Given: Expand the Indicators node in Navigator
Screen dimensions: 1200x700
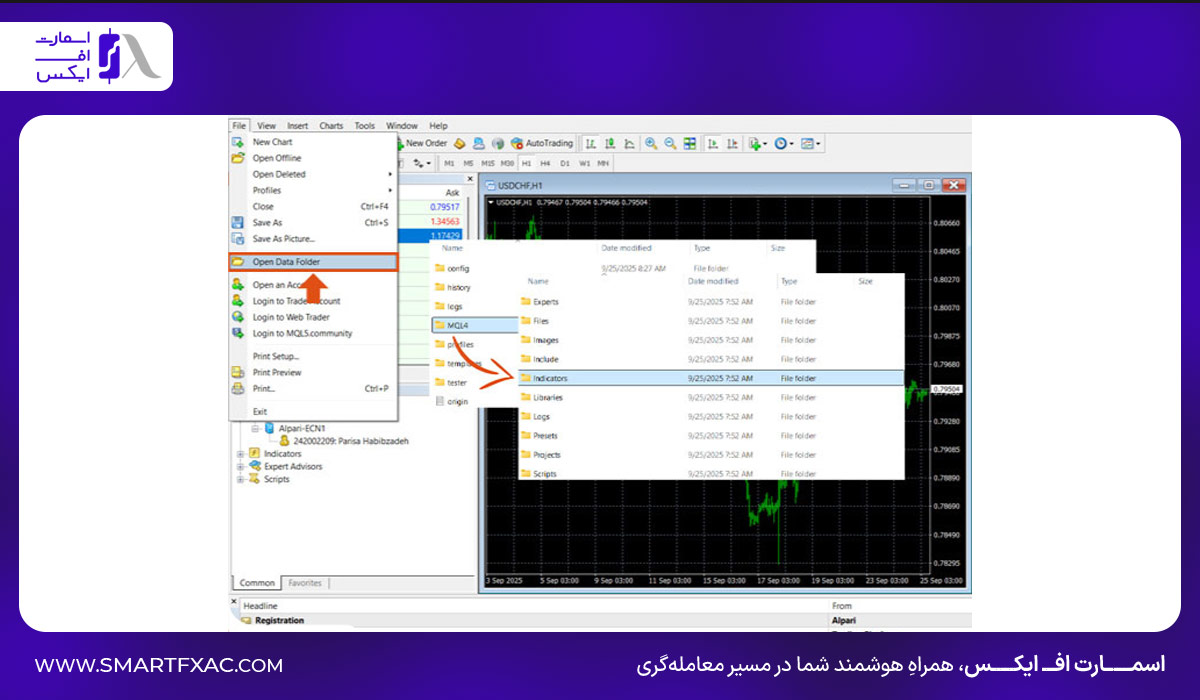Looking at the screenshot, I should coord(240,453).
